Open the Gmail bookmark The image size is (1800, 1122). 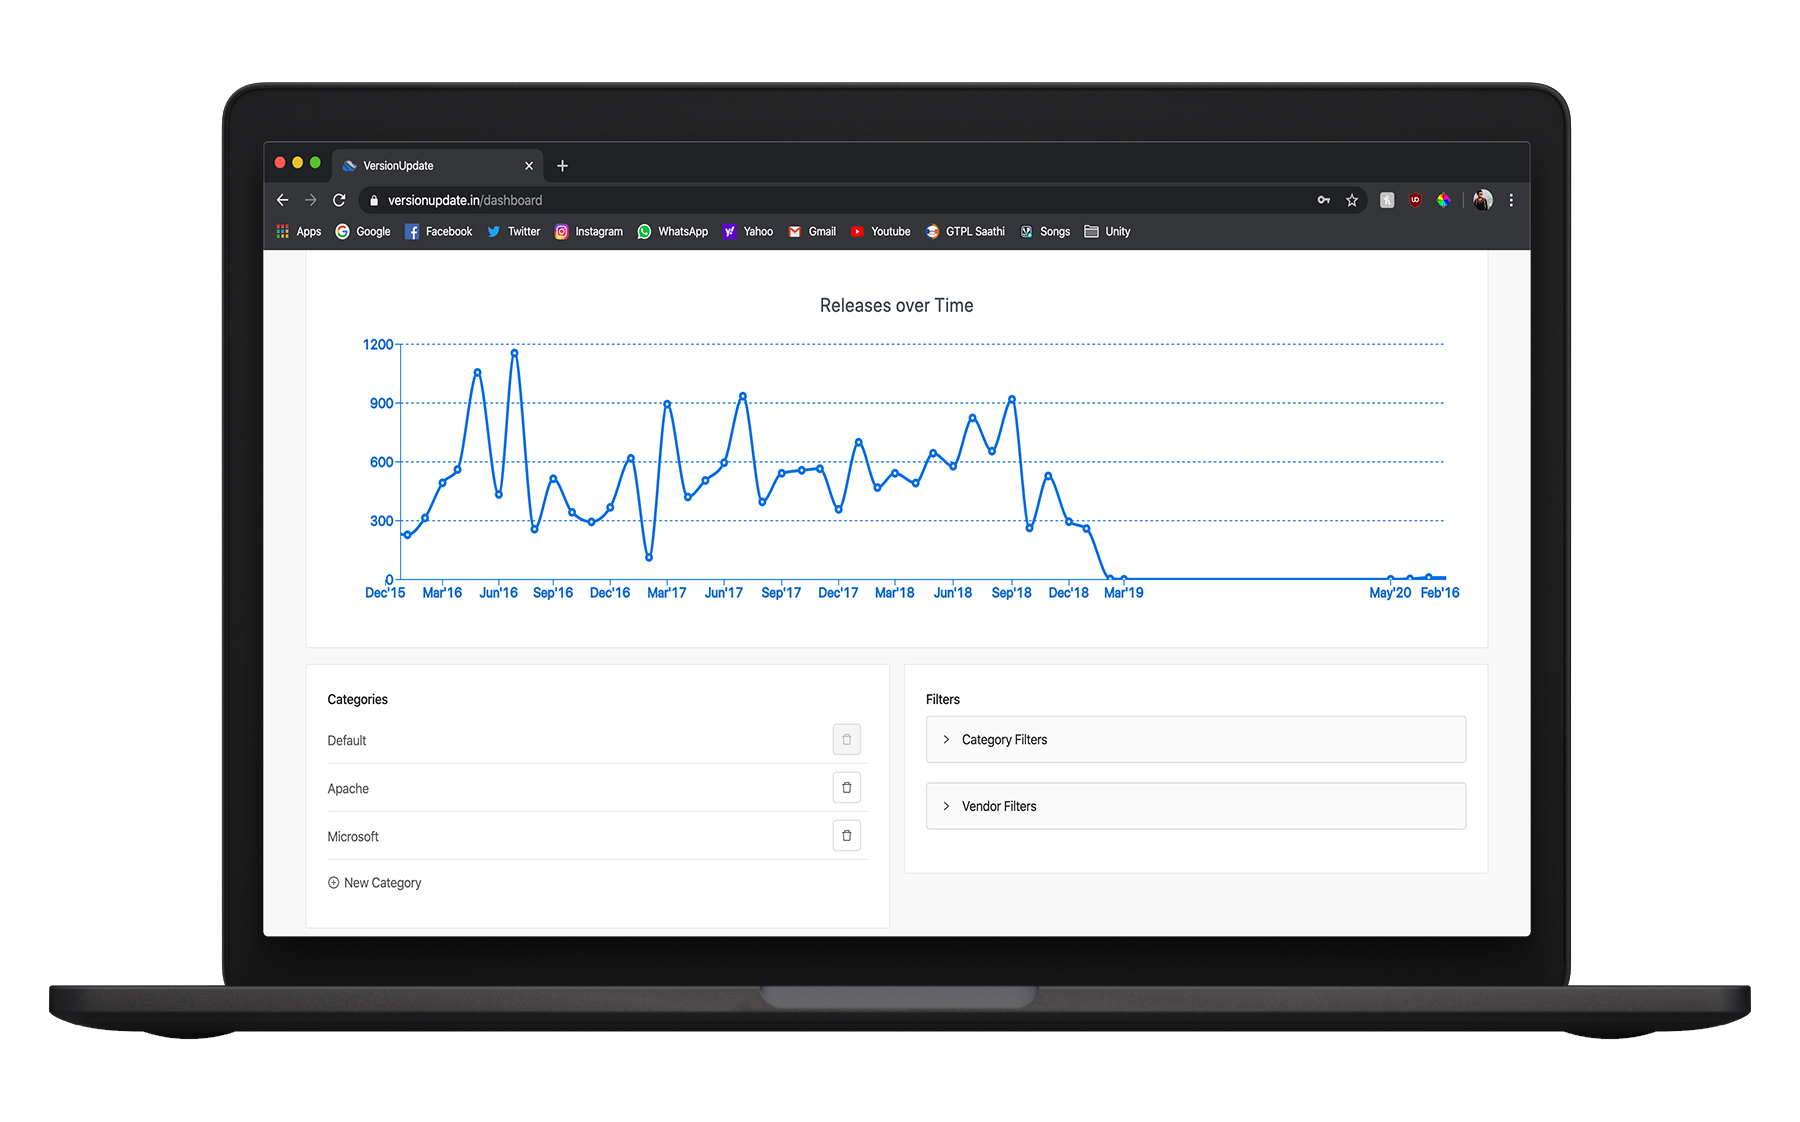pyautogui.click(x=812, y=232)
